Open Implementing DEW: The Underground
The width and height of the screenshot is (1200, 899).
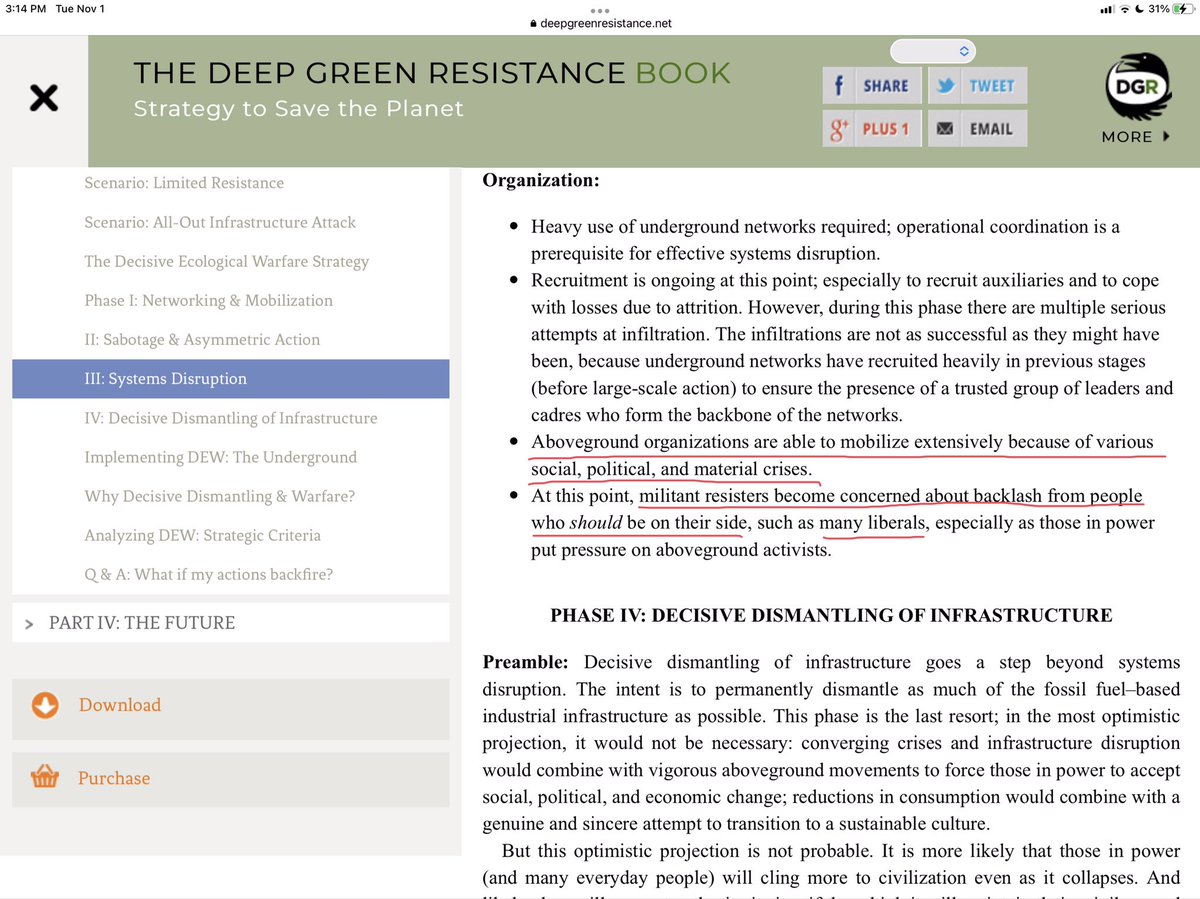(x=220, y=457)
